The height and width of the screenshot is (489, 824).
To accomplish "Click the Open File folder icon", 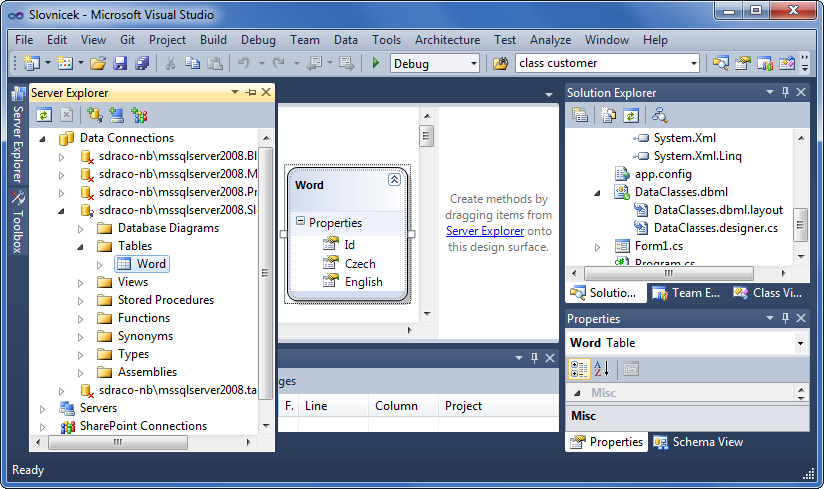I will [98, 63].
